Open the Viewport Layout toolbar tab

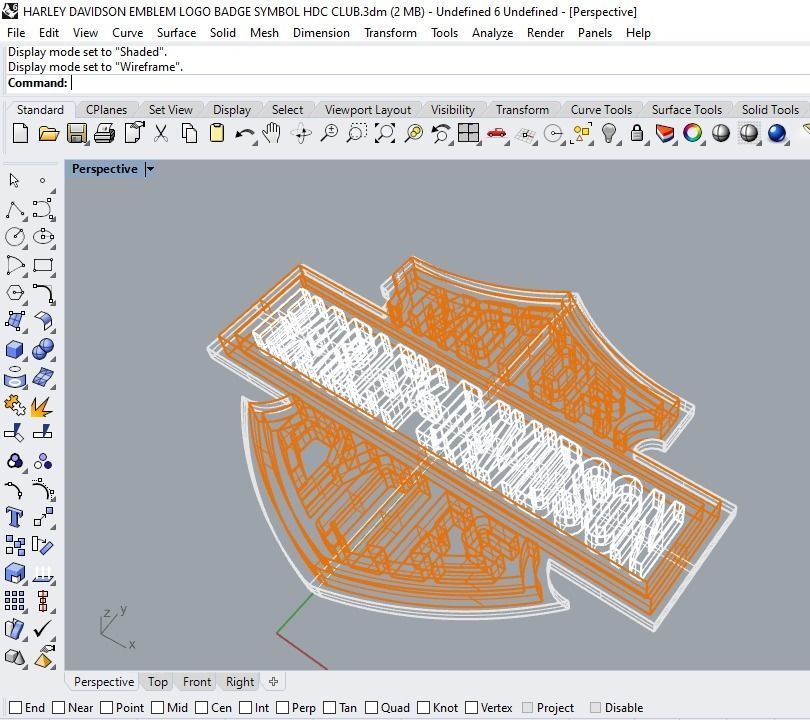click(368, 109)
